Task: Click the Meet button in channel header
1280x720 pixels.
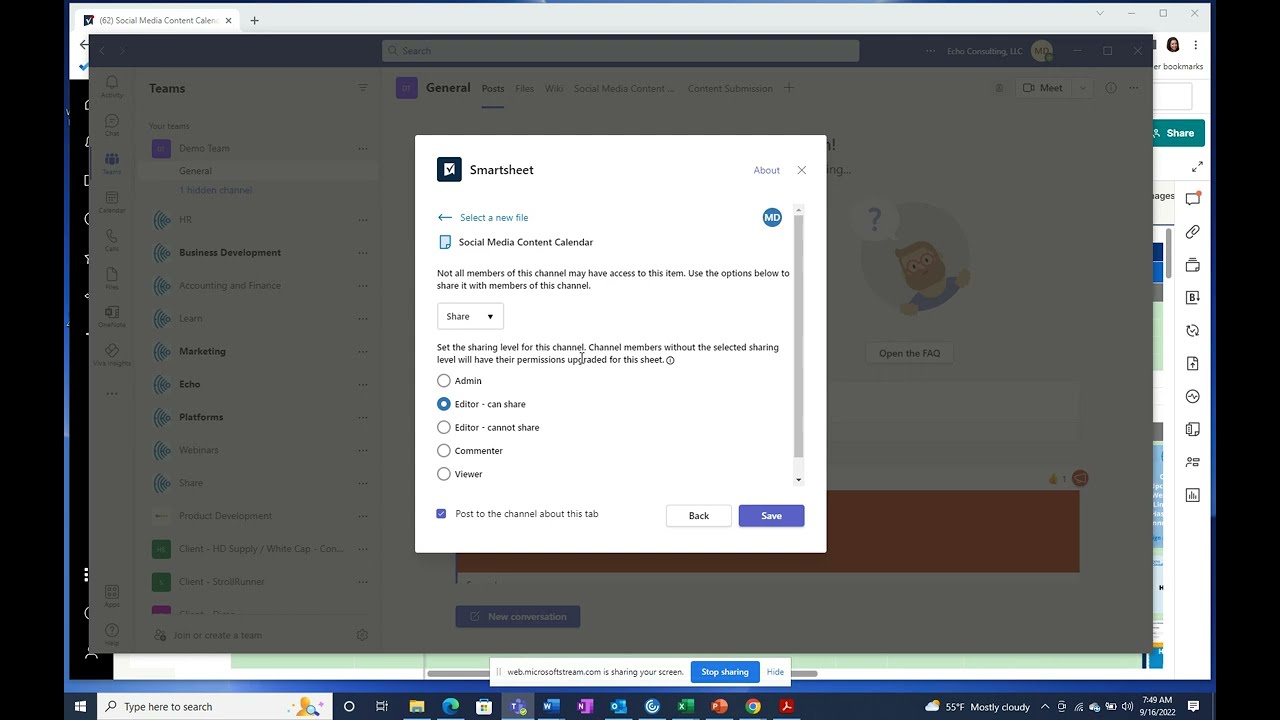Action: tap(1043, 88)
